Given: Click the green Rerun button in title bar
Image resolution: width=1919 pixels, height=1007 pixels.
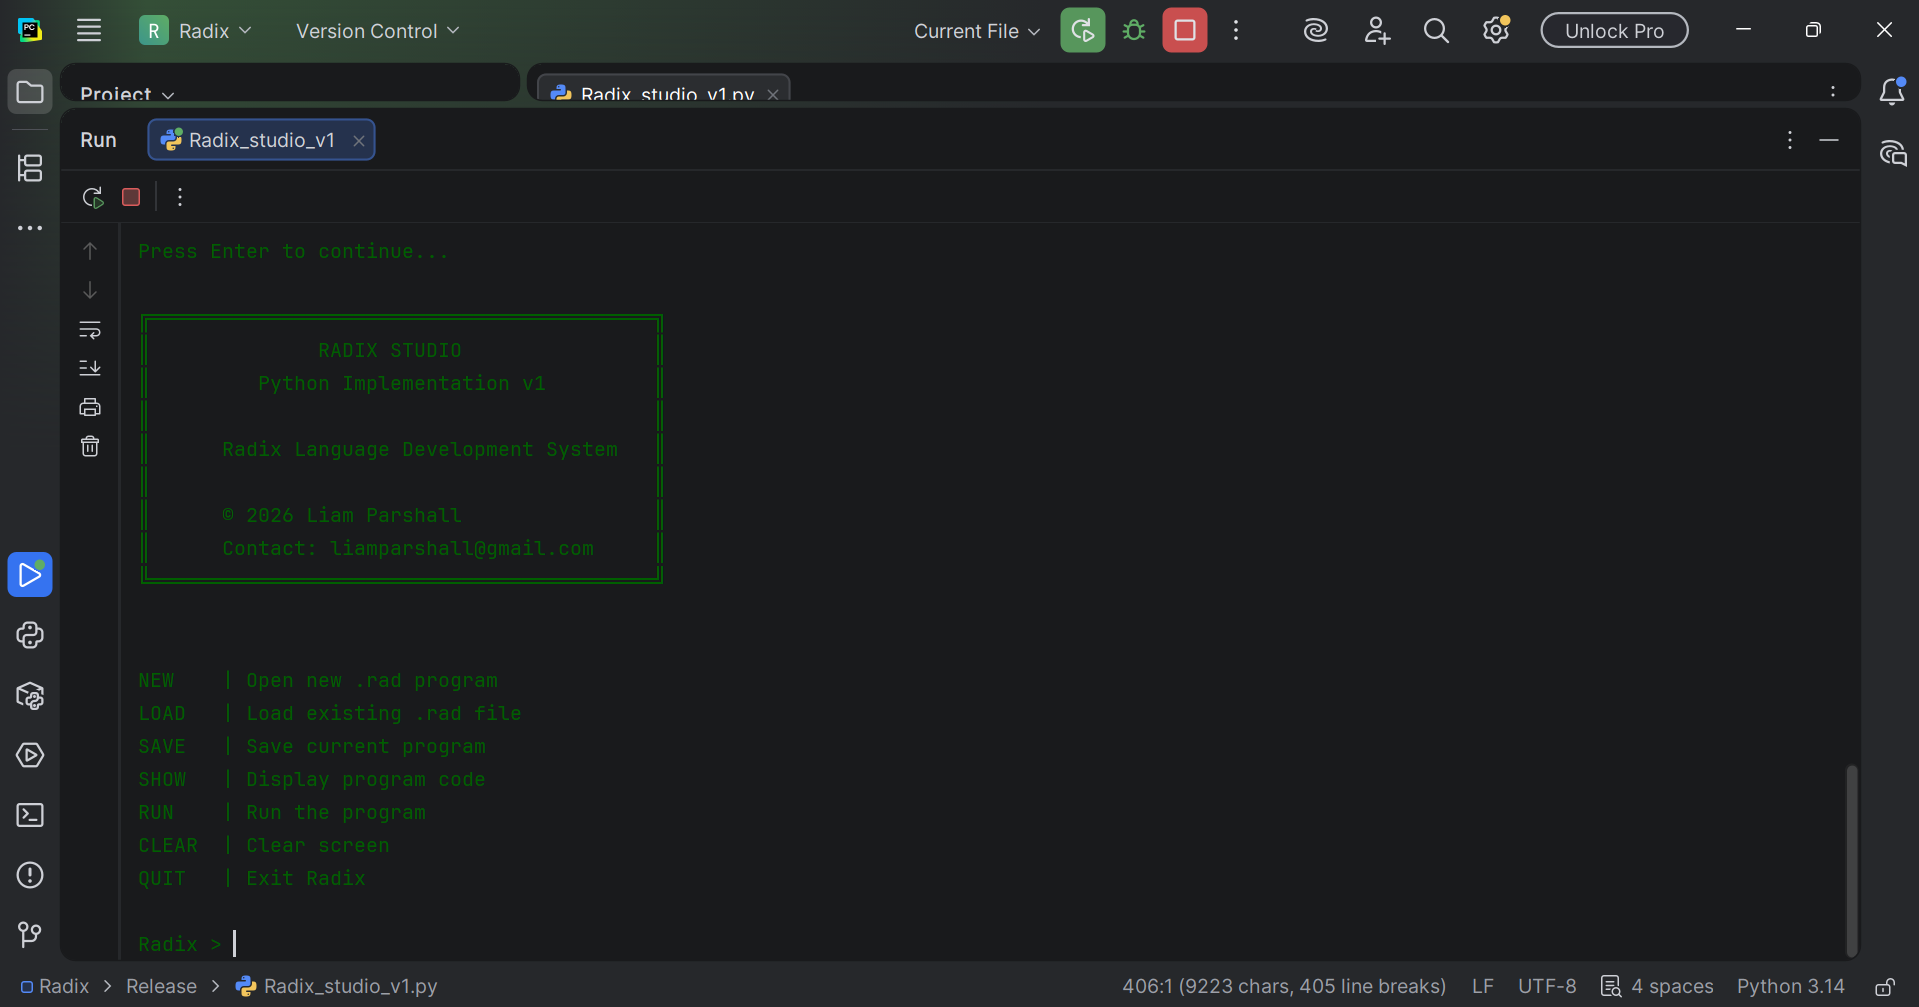Looking at the screenshot, I should pos(1083,30).
